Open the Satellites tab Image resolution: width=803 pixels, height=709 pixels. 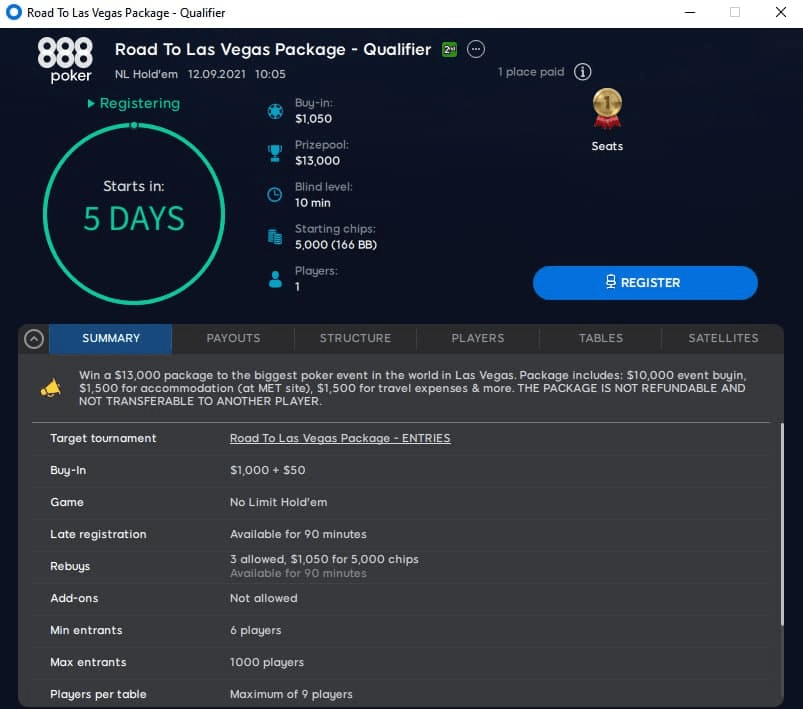click(x=723, y=339)
